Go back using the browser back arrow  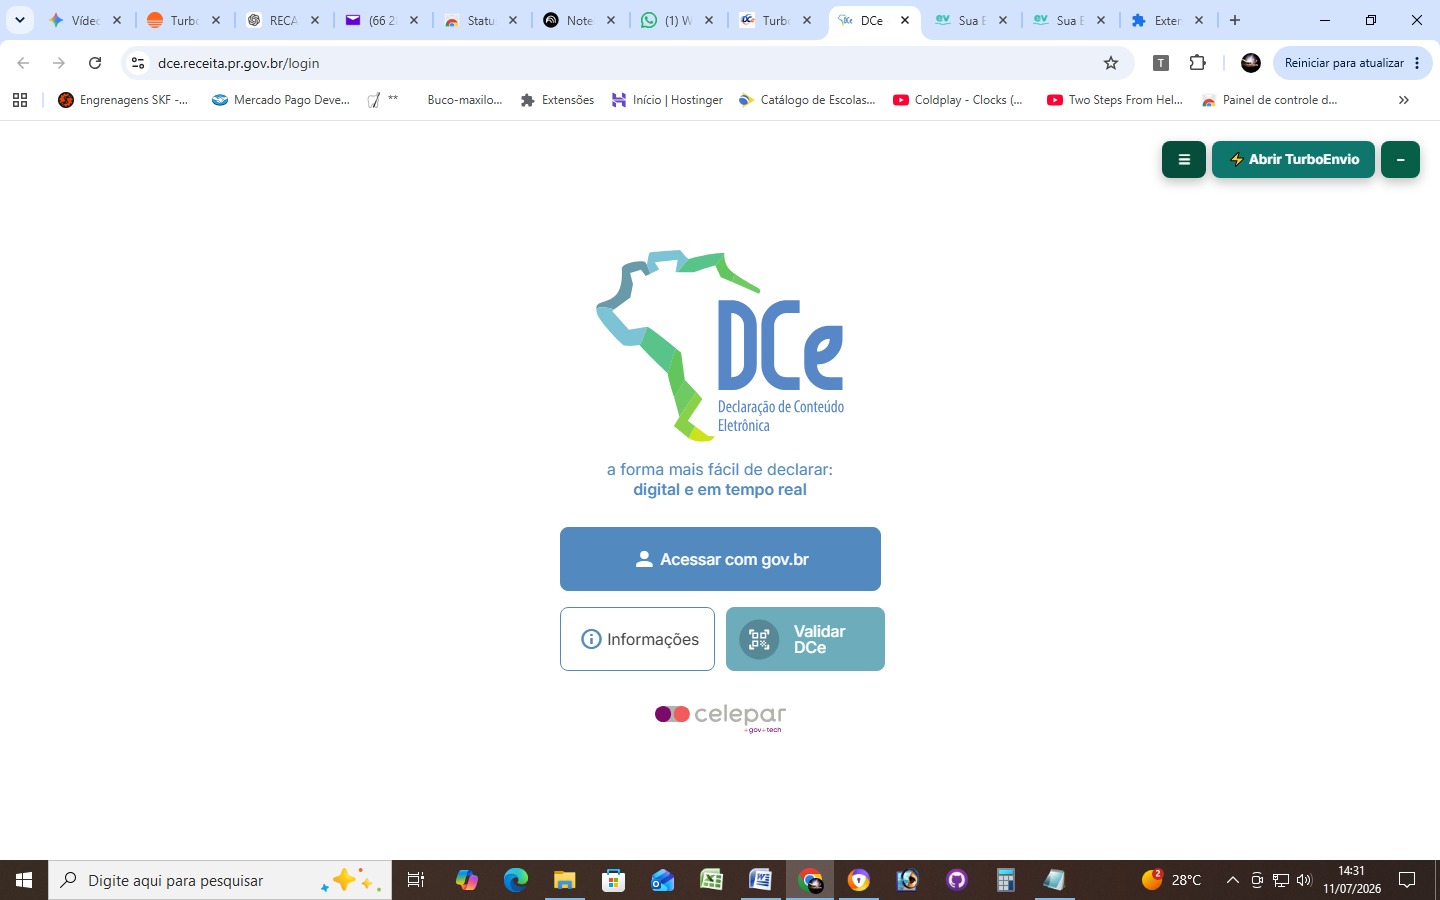23,63
